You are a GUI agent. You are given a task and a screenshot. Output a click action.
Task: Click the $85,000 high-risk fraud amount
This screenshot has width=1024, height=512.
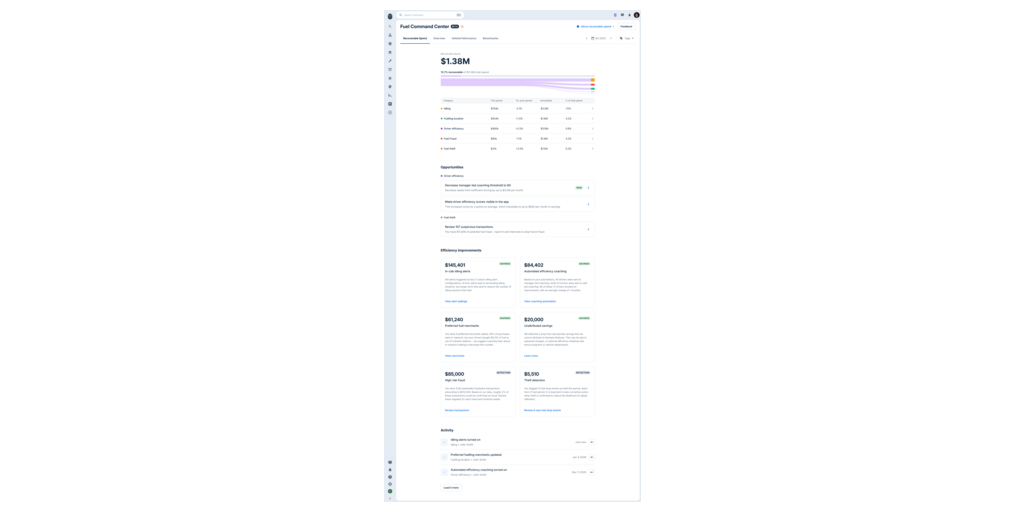pos(455,374)
